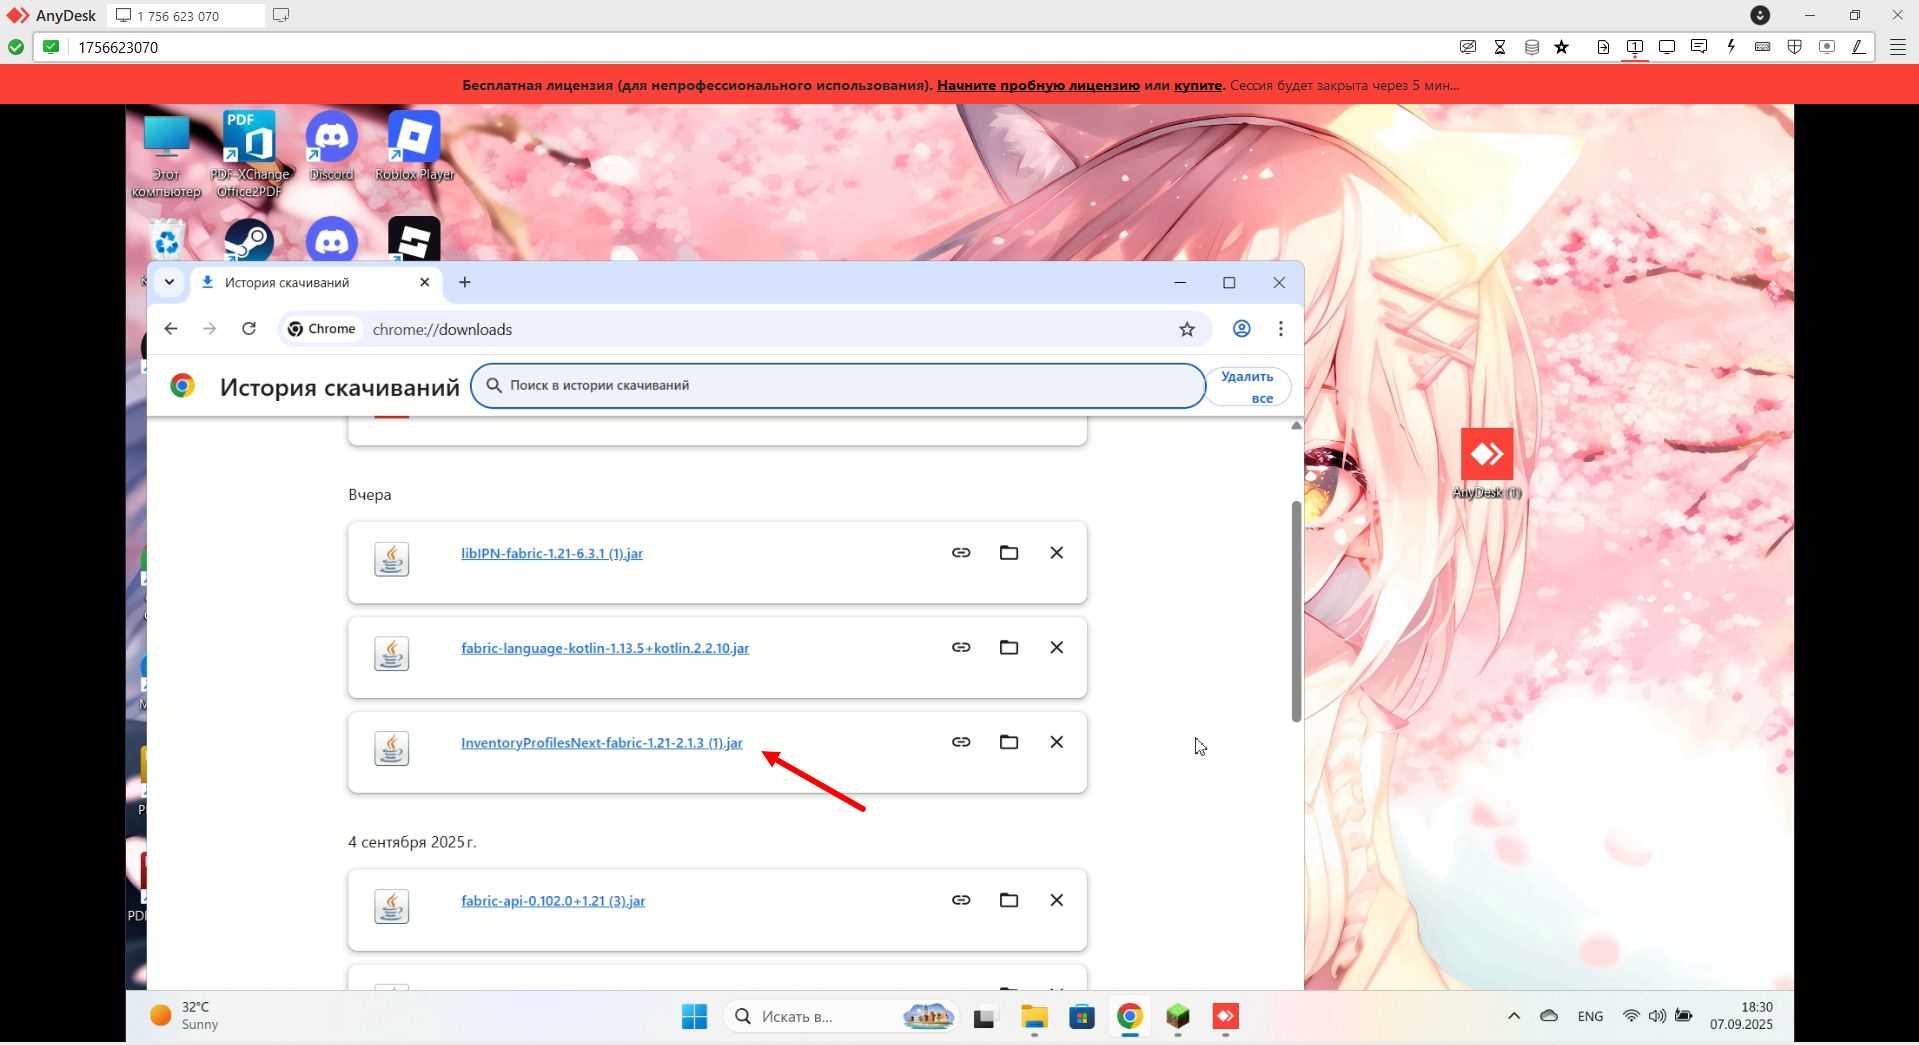The height and width of the screenshot is (1045, 1919).
Task: Open a new Chrome tab
Action: coord(465,282)
